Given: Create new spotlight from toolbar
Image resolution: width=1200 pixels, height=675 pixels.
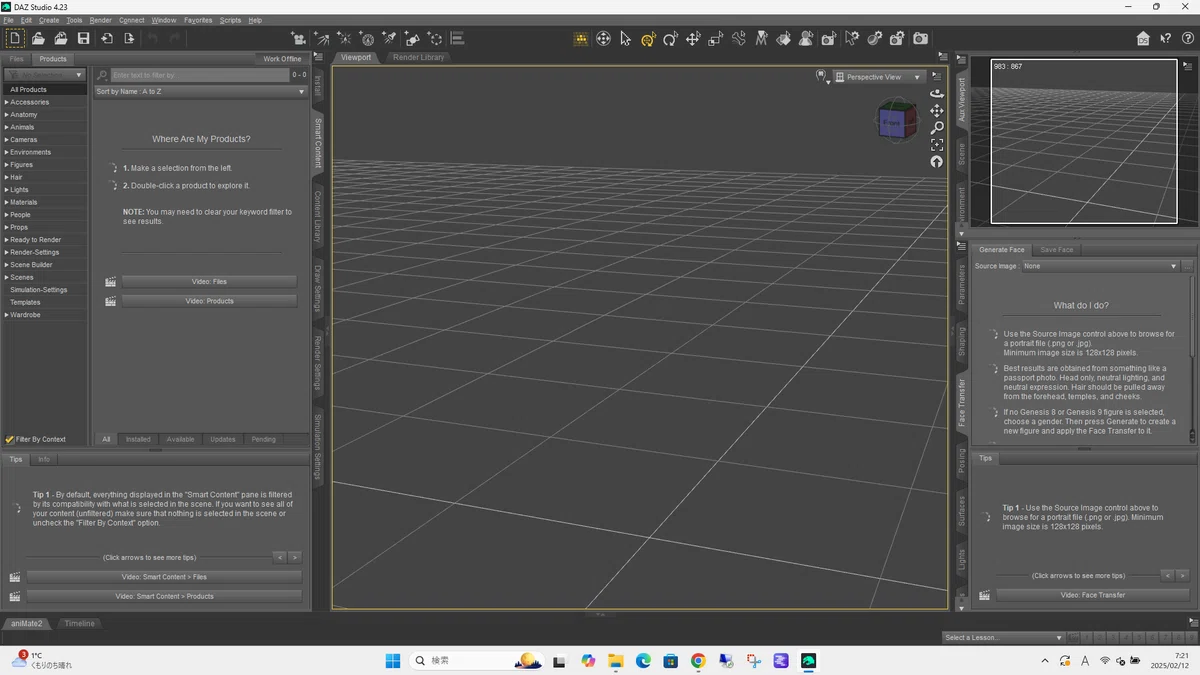Looking at the screenshot, I should pyautogui.click(x=389, y=38).
